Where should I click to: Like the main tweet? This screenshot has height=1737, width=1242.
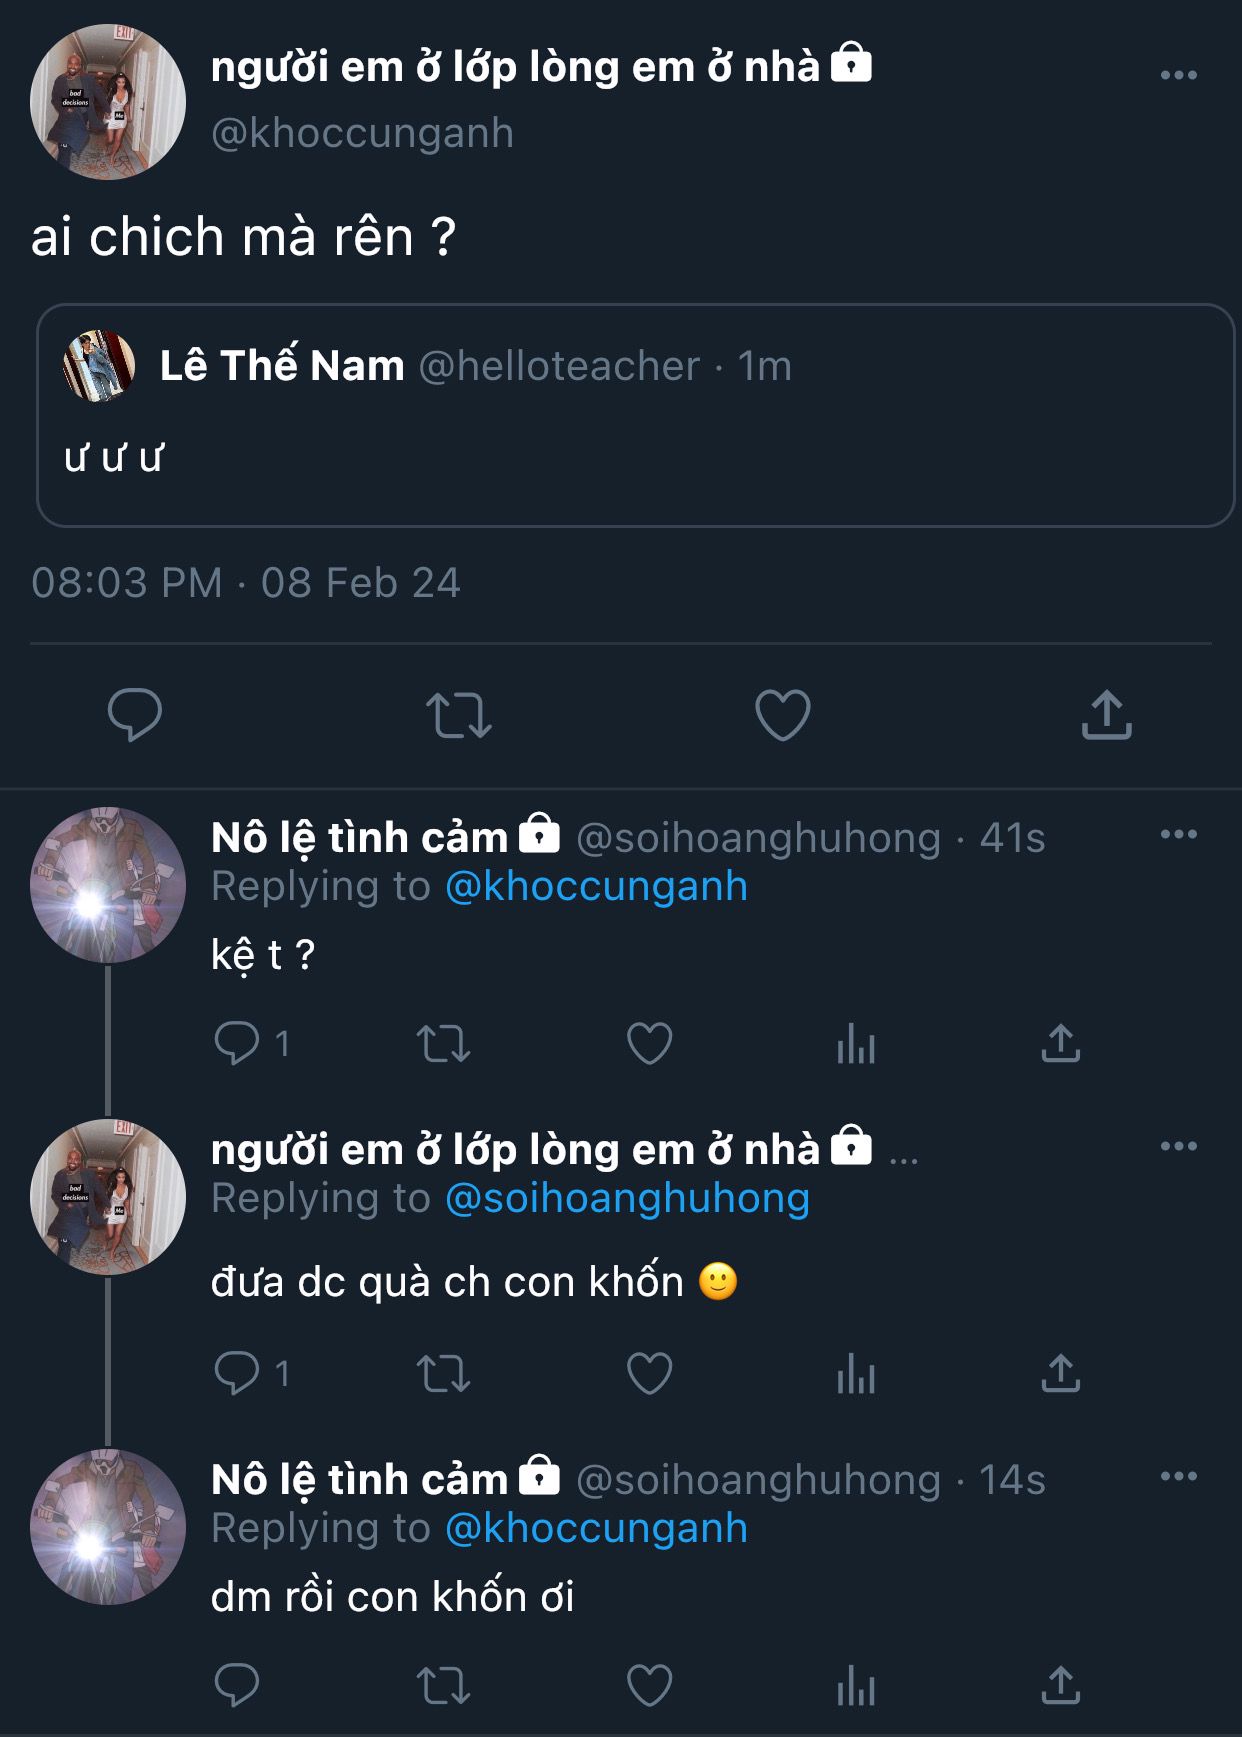pyautogui.click(x=782, y=715)
